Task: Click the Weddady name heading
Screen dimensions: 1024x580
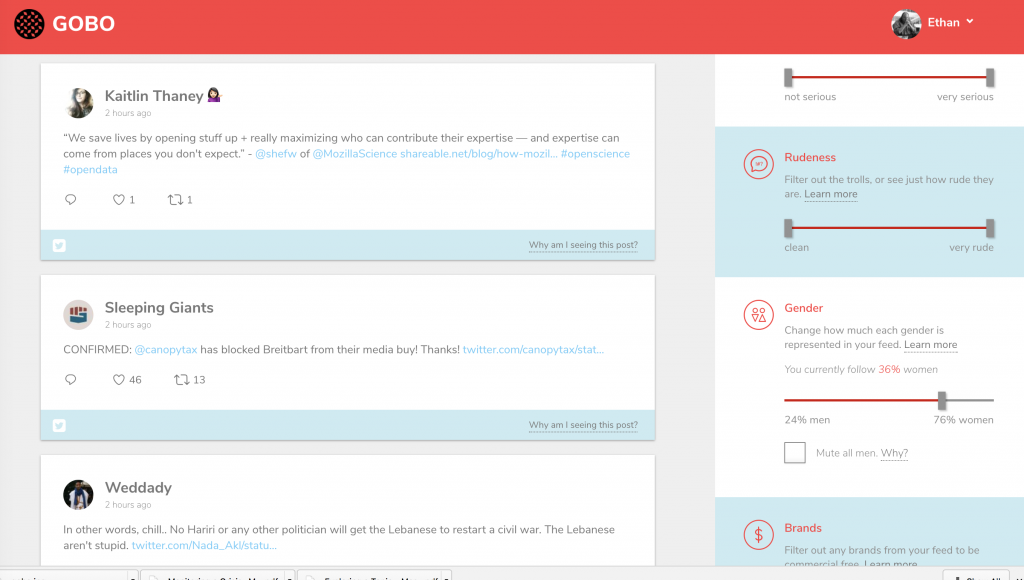Action: click(x=138, y=488)
